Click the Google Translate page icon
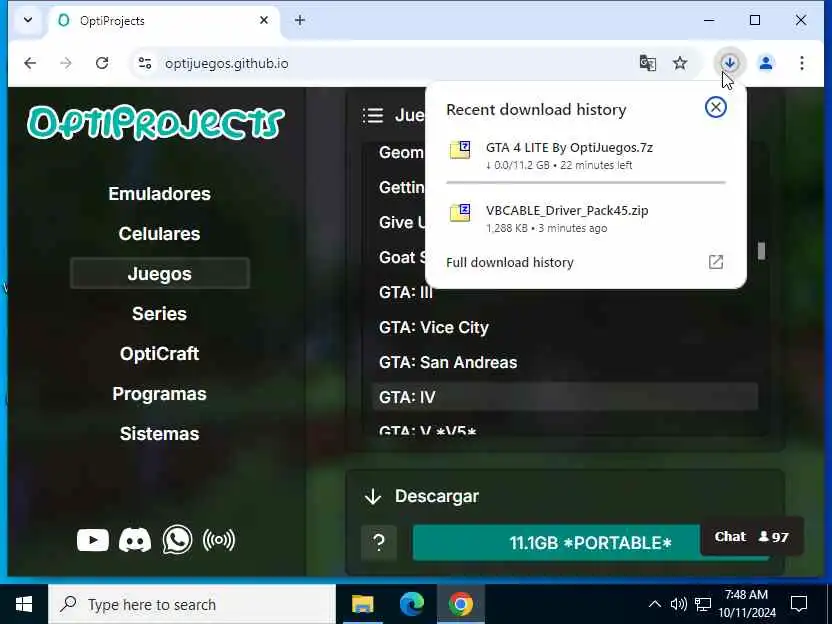Image resolution: width=832 pixels, height=624 pixels. click(x=647, y=63)
